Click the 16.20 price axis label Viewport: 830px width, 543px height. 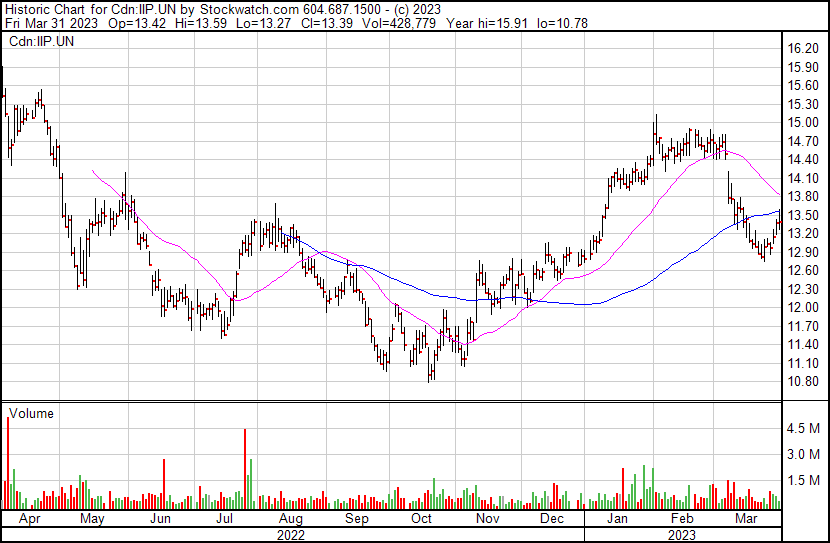tap(803, 48)
